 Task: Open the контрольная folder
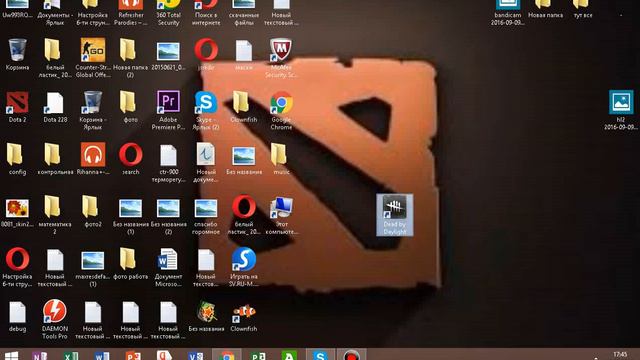(55, 159)
